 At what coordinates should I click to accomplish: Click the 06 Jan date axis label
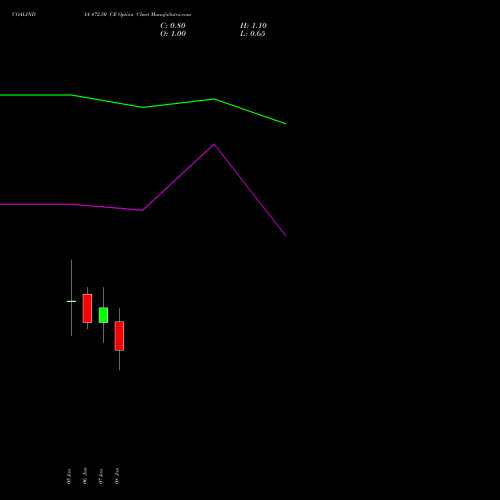click(x=85, y=475)
